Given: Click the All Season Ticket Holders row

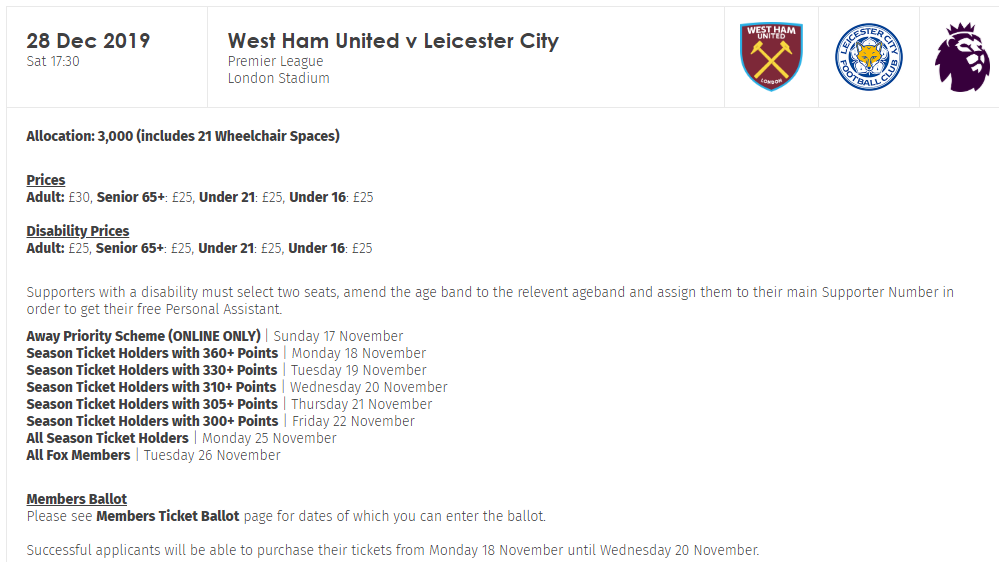Looking at the screenshot, I should (182, 438).
